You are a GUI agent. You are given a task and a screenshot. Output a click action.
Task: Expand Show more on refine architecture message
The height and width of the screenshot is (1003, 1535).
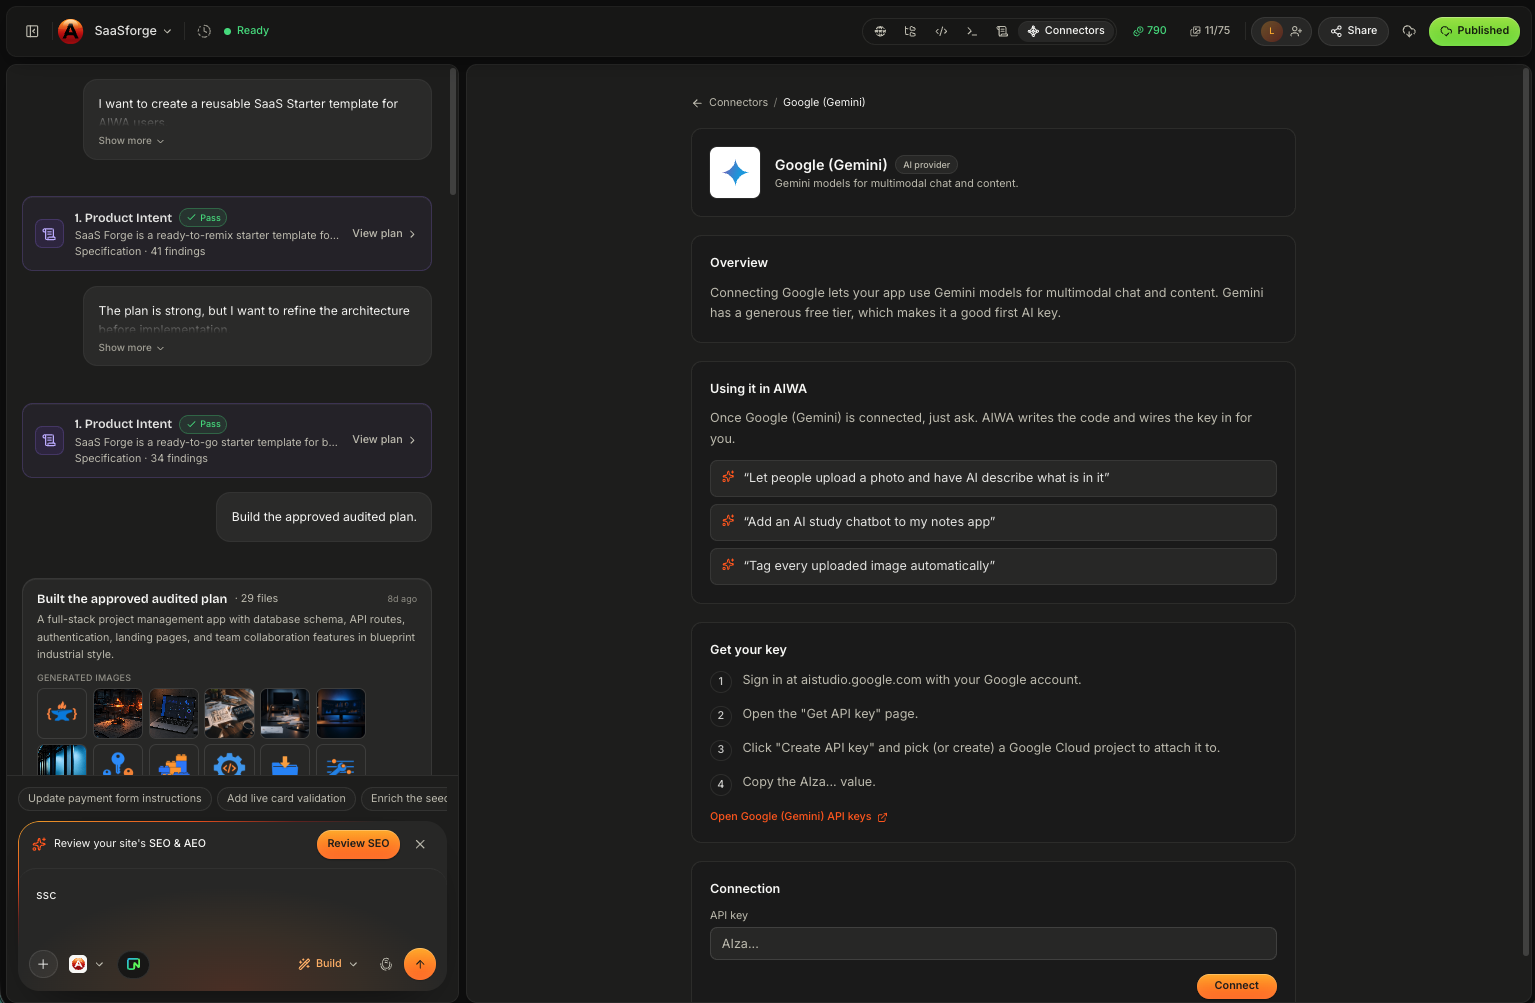tap(131, 348)
